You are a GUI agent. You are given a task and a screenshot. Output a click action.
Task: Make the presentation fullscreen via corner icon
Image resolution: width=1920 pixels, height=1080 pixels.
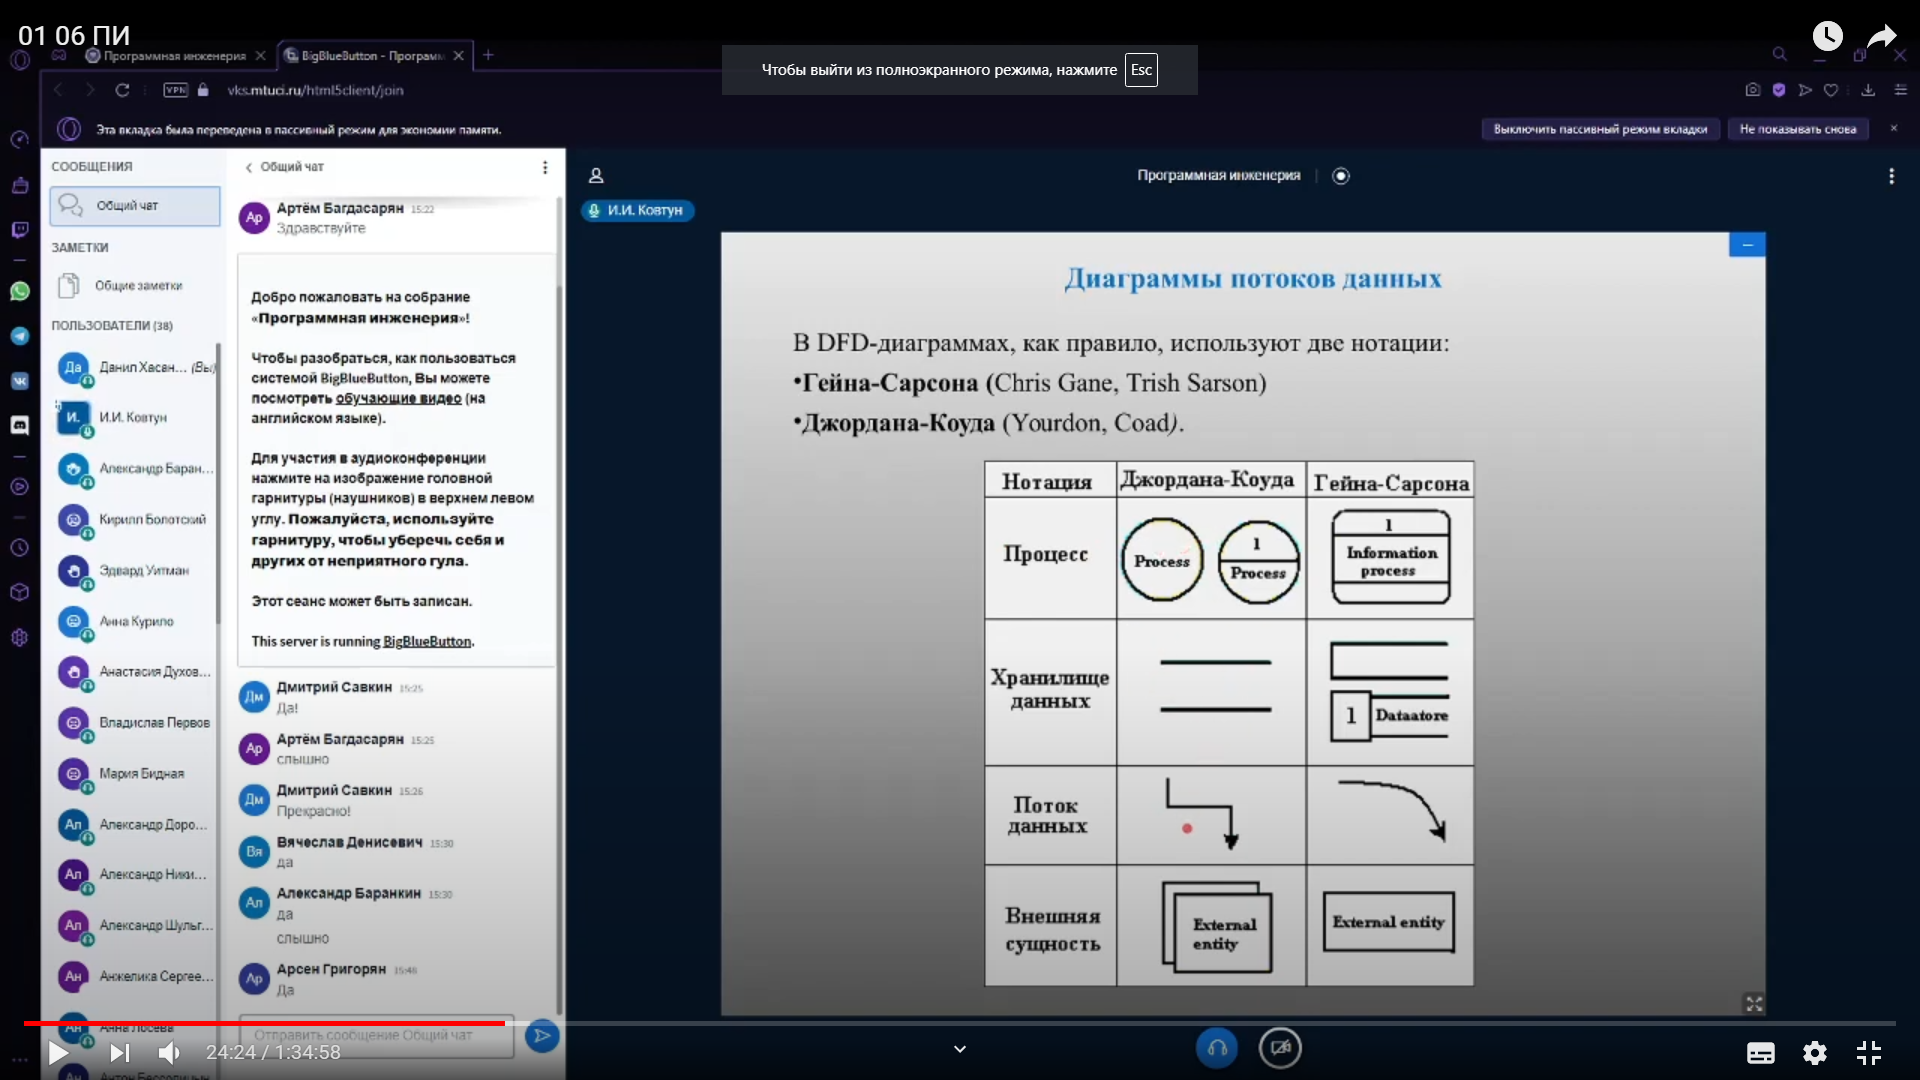pos(1754,1003)
